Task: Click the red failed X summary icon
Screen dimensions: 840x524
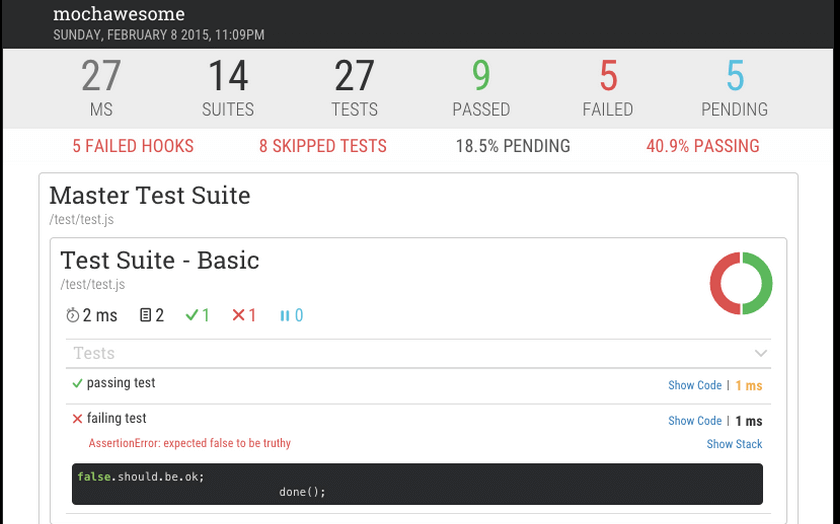Action: pos(238,315)
